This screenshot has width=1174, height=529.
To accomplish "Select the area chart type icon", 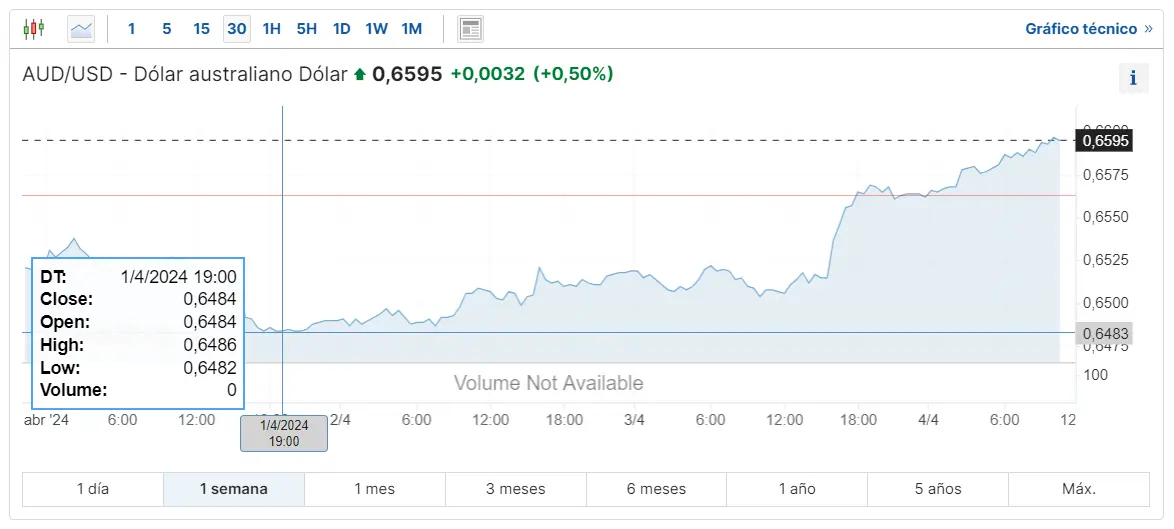I will point(81,29).
